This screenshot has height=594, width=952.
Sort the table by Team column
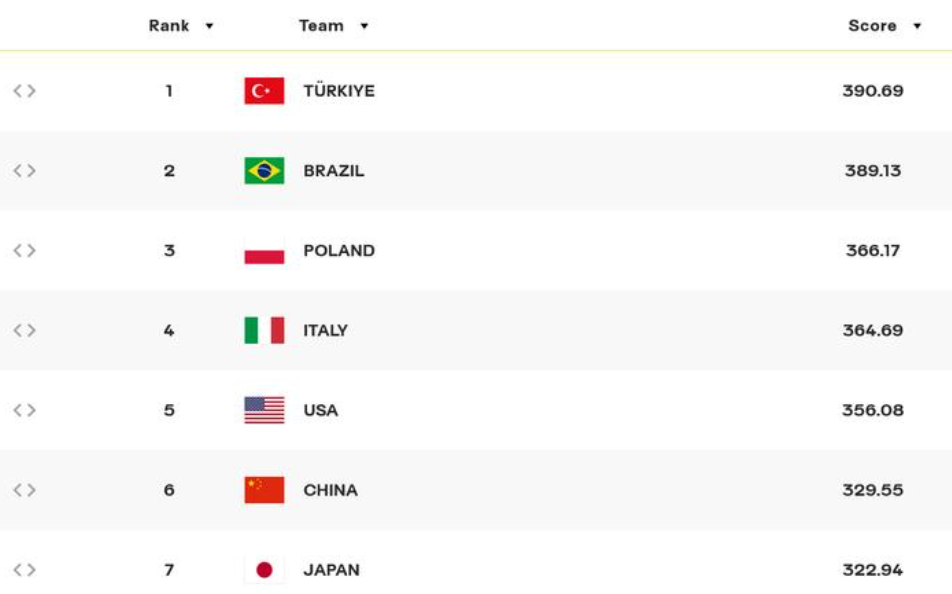[333, 26]
